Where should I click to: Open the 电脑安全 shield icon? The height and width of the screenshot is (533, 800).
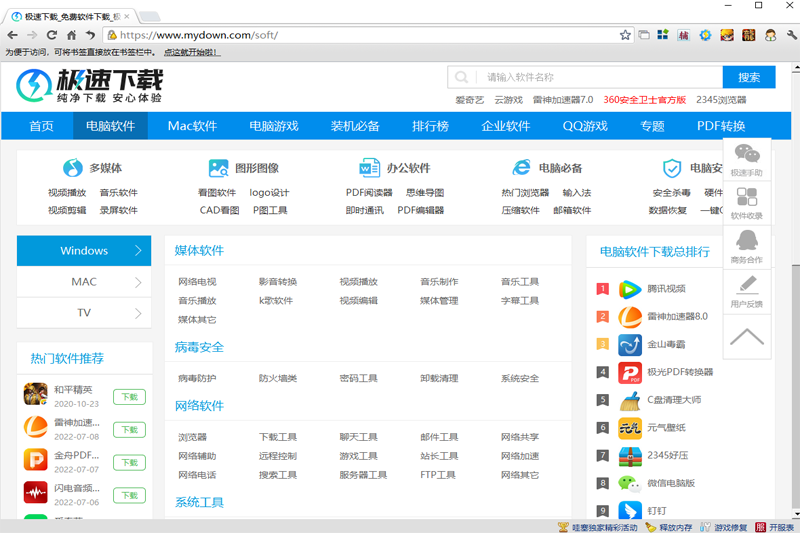click(x=671, y=168)
